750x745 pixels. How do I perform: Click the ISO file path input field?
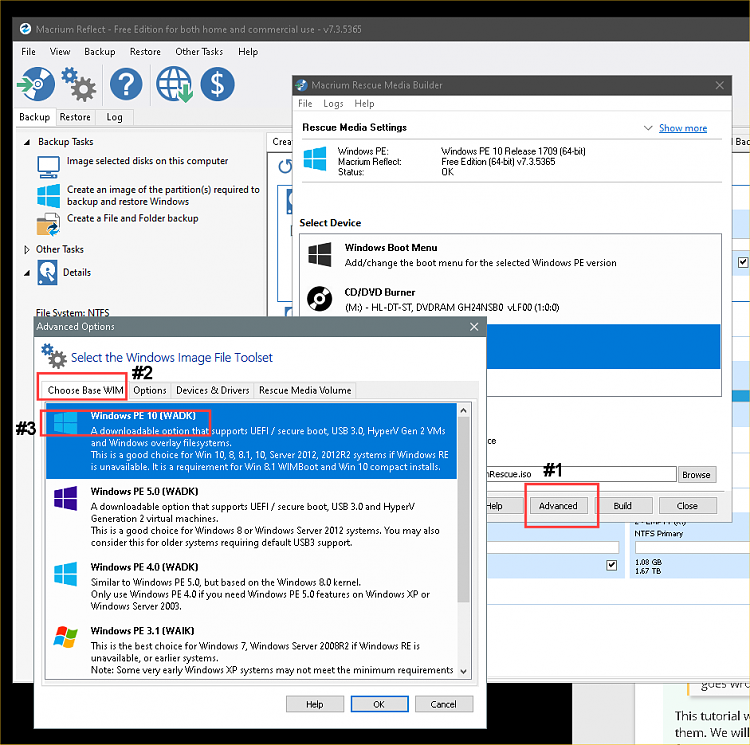tap(581, 474)
